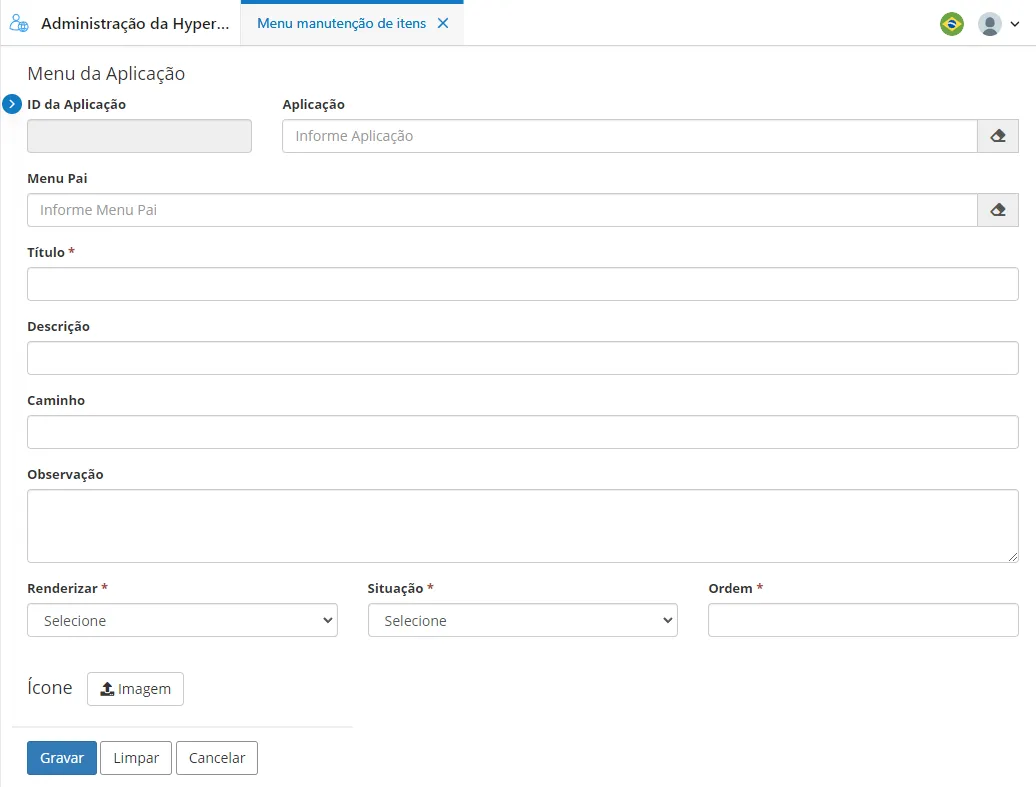Click the Brazil flag language icon
The image size is (1036, 787).
point(951,24)
